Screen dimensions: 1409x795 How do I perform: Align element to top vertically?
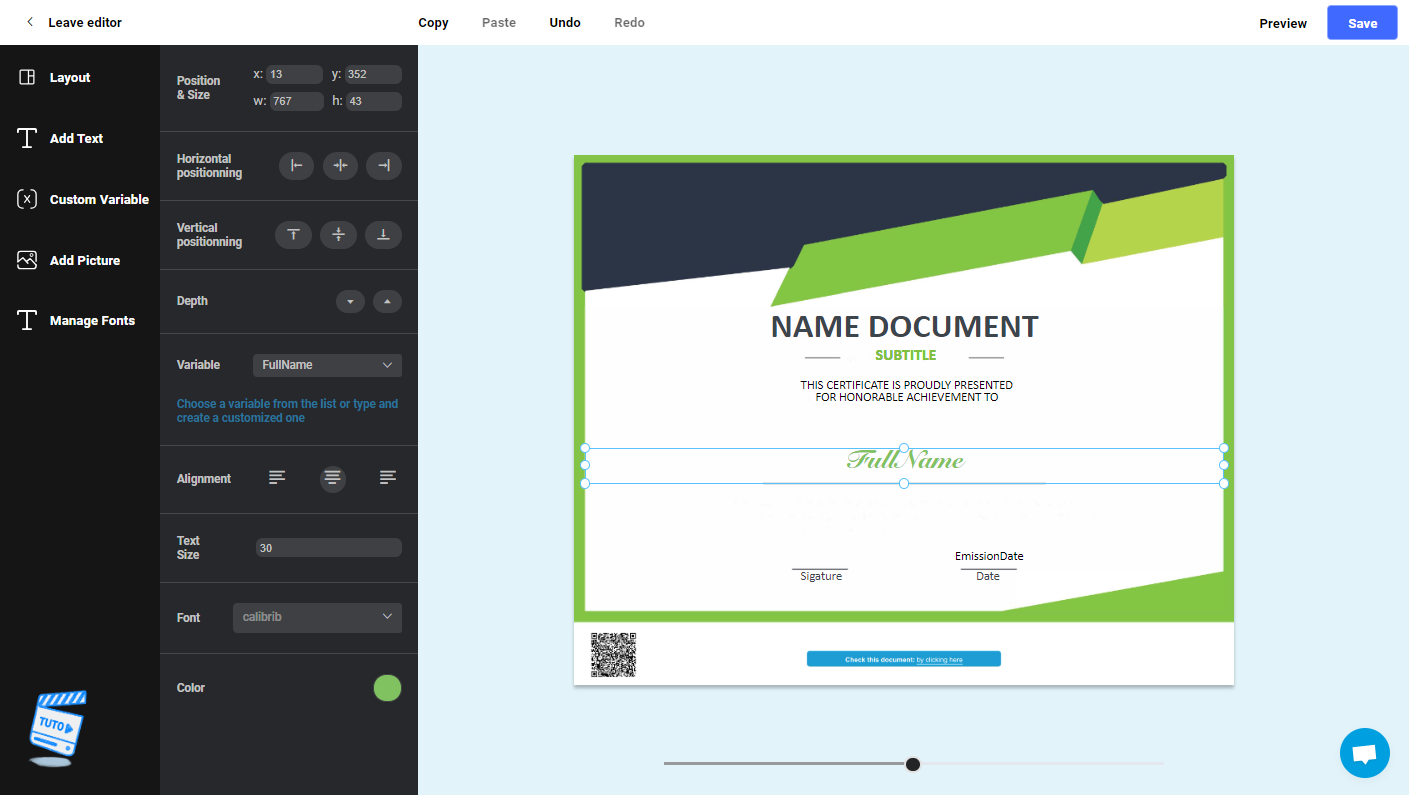293,235
